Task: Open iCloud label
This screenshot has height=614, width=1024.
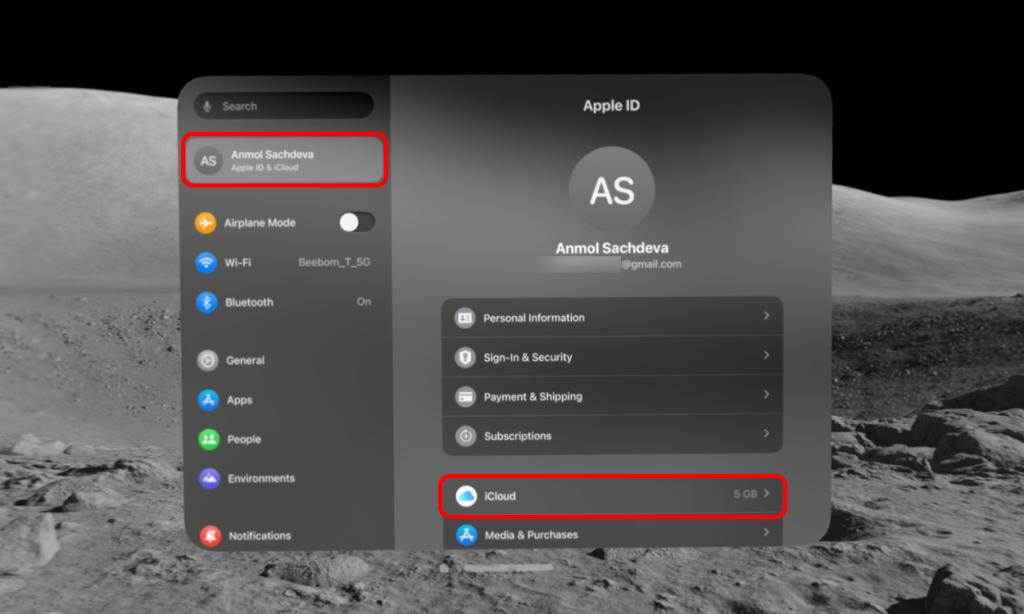Action: tap(500, 496)
